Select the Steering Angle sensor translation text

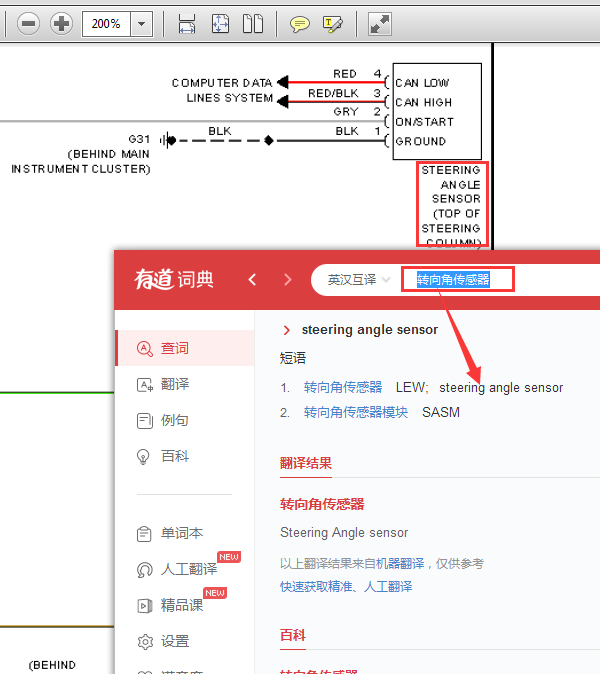pyautogui.click(x=344, y=533)
